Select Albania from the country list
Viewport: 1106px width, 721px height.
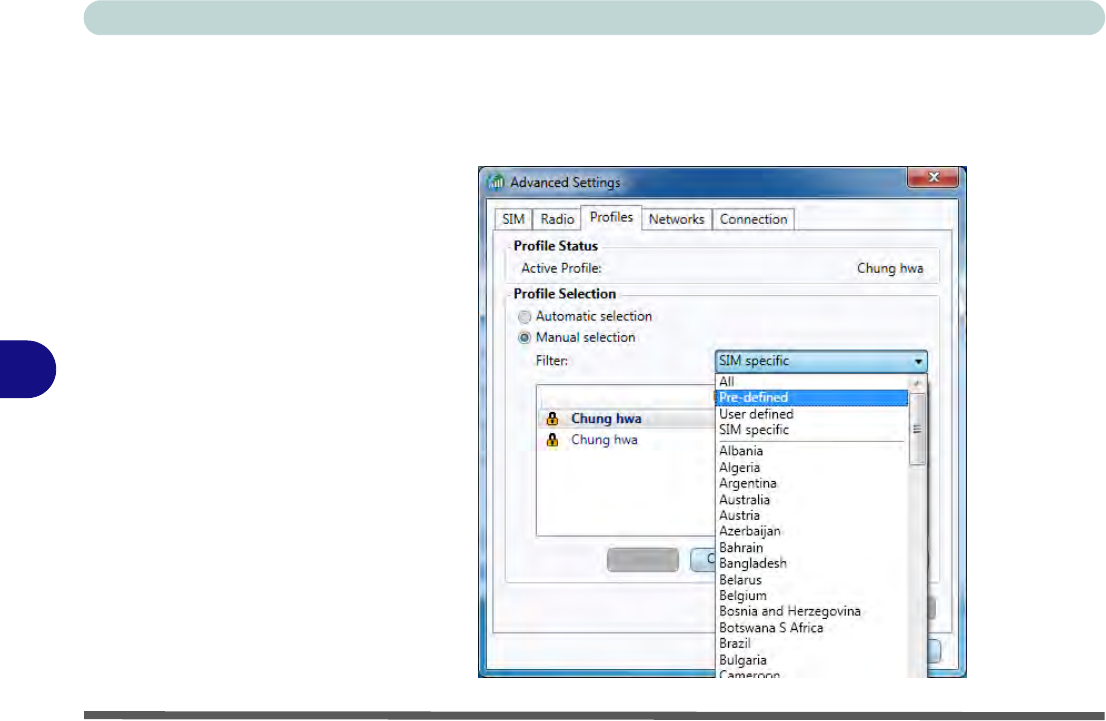point(741,451)
